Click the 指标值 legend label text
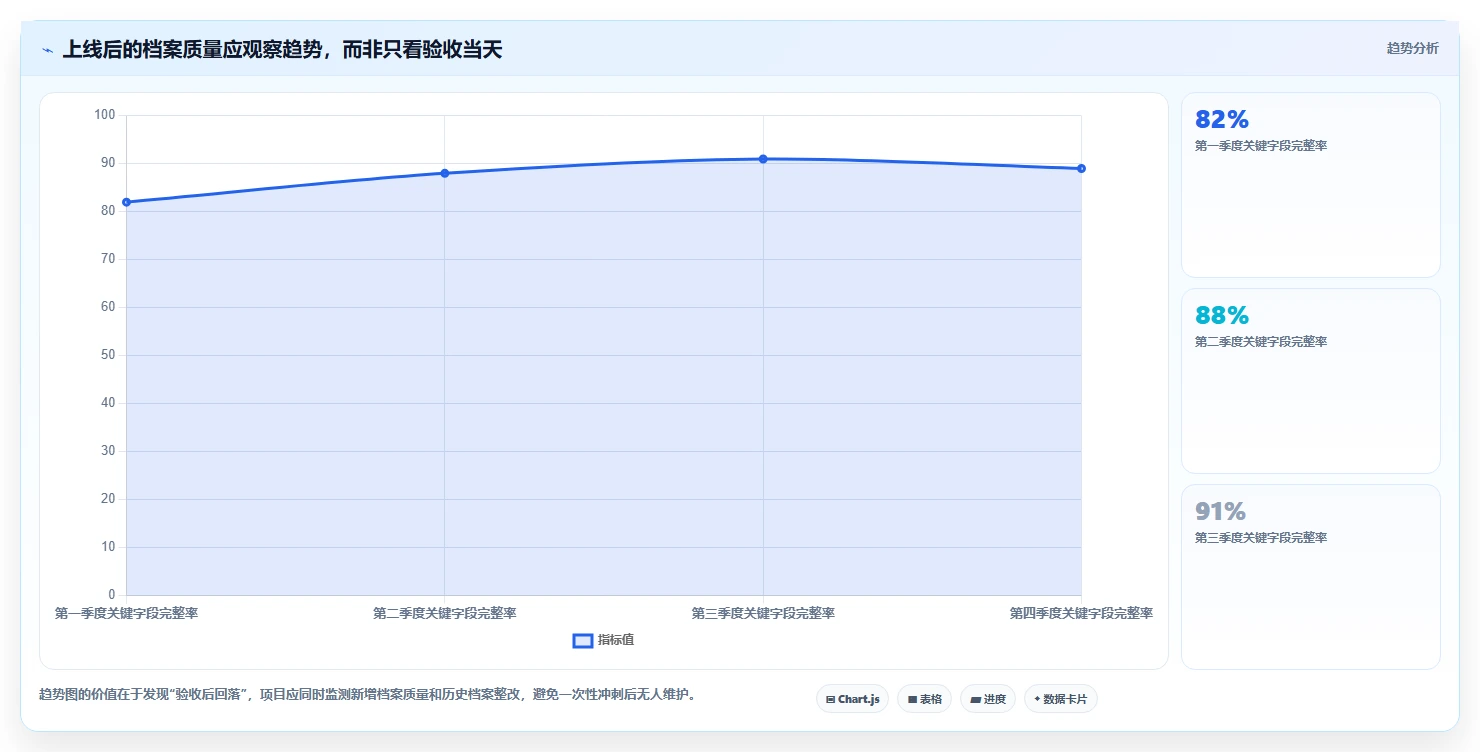Viewport: 1480px width, 752px height. 616,640
